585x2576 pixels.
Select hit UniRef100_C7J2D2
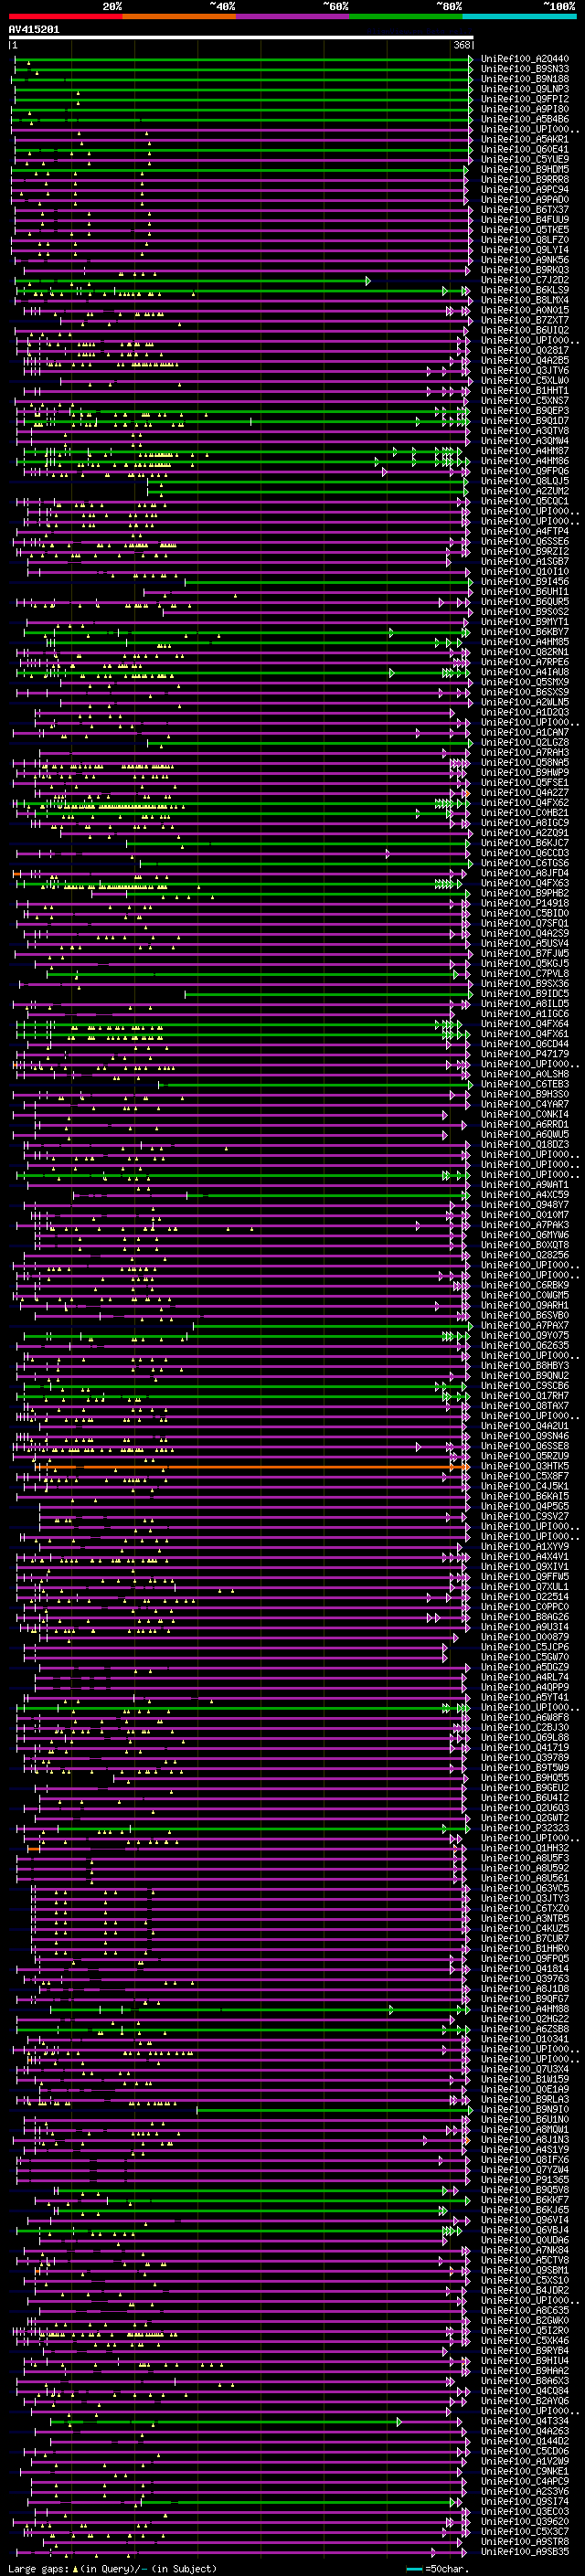[525, 280]
